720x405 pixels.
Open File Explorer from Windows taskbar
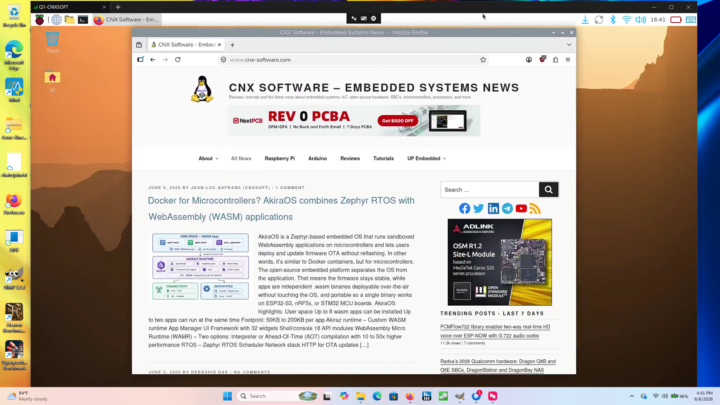[360, 396]
